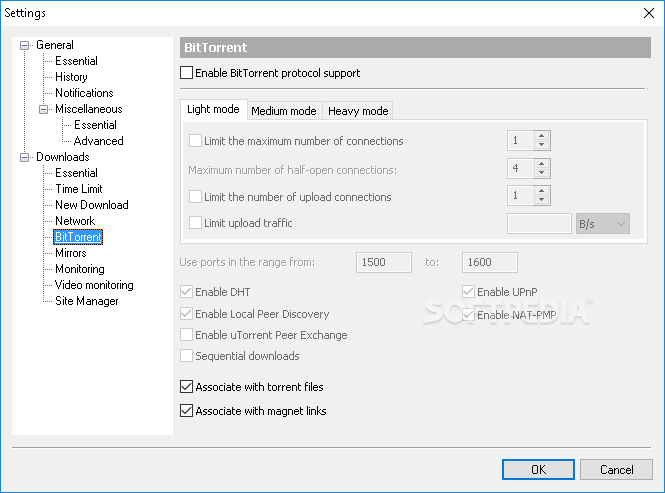Click the upload connections number field
Viewport: 665px width, 493px height.
[521, 196]
